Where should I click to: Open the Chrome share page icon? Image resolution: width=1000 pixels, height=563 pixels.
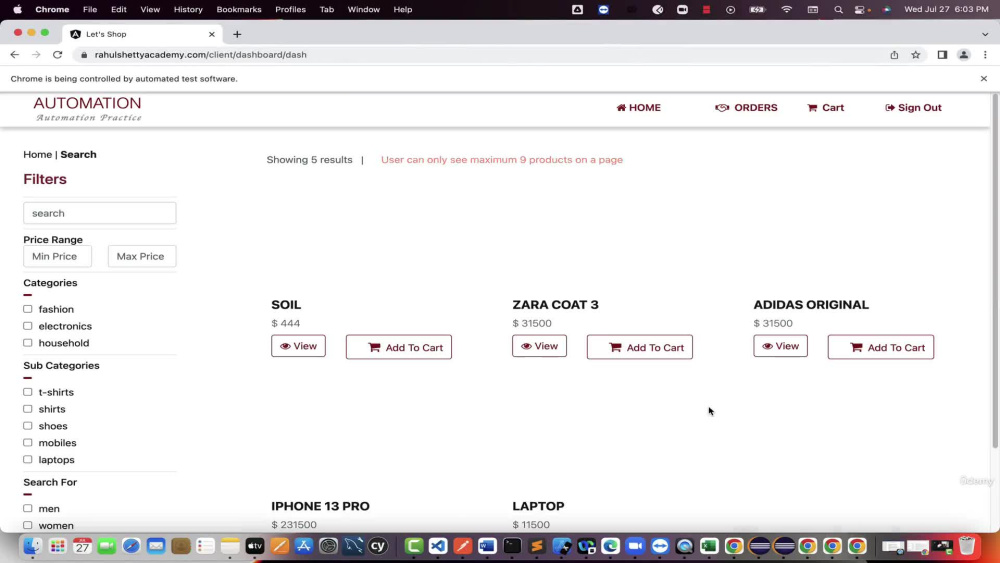tap(894, 55)
